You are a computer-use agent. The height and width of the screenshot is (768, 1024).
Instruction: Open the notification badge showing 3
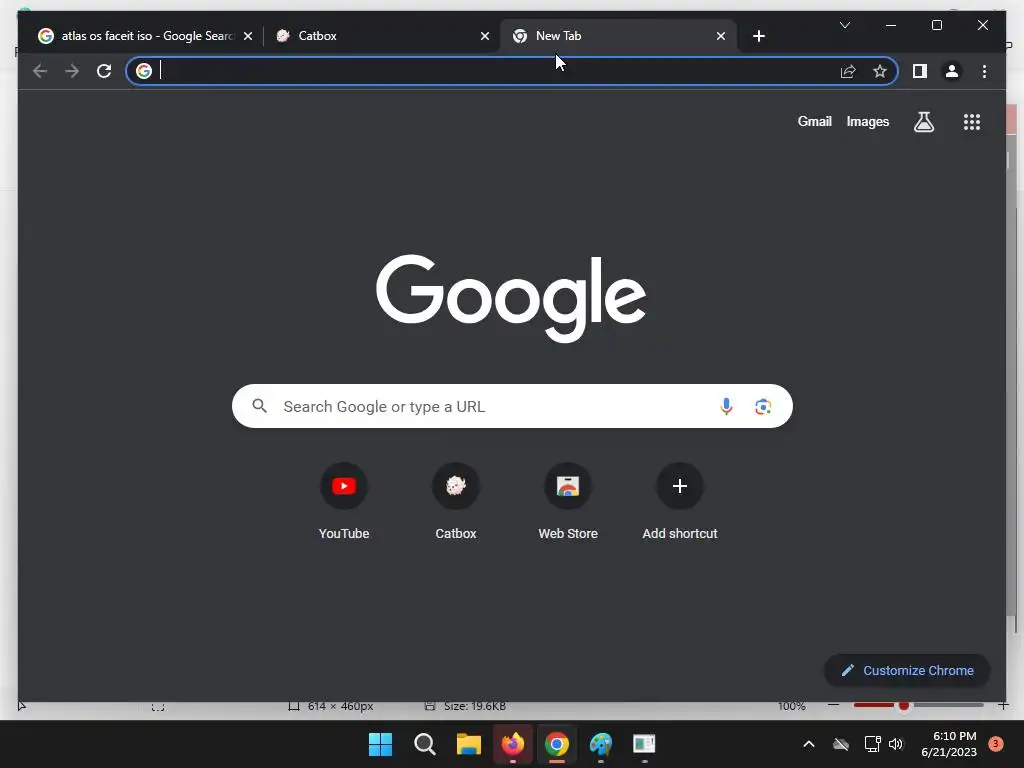coord(995,744)
